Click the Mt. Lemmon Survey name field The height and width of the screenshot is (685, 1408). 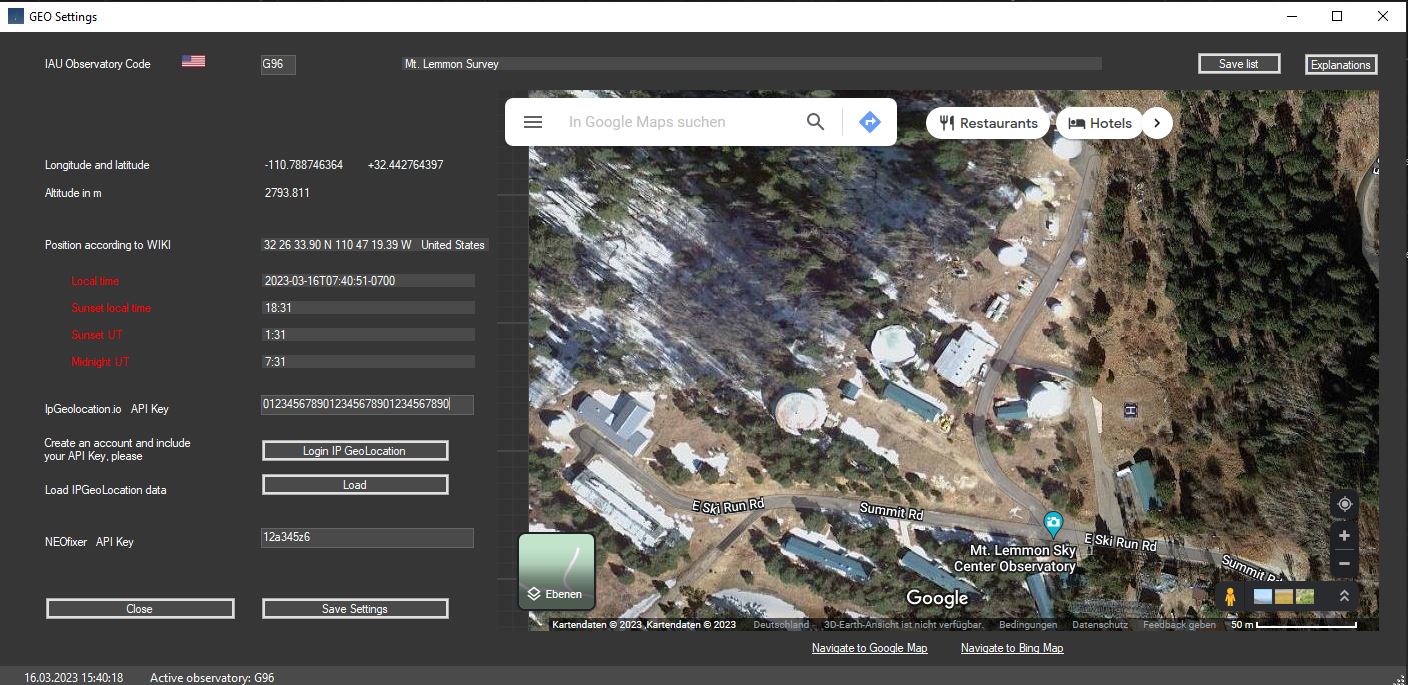(751, 64)
